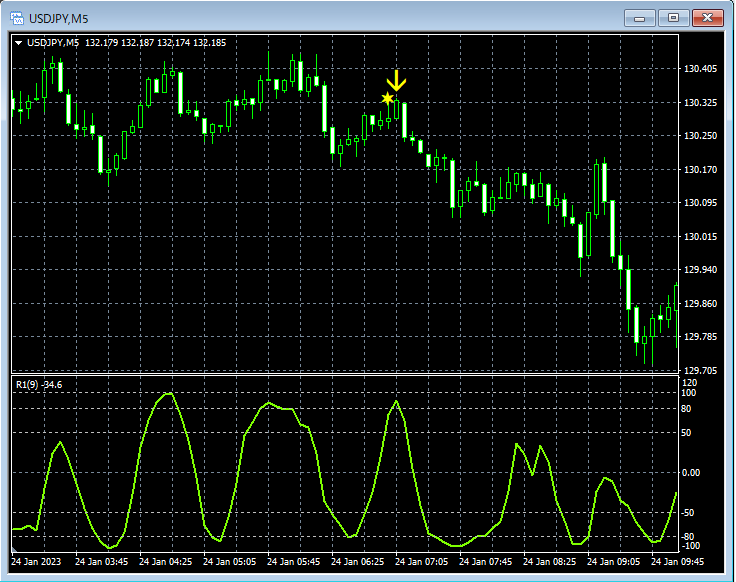Click the 24 Jan 05:05 time label
The width and height of the screenshot is (736, 582).
point(230,562)
